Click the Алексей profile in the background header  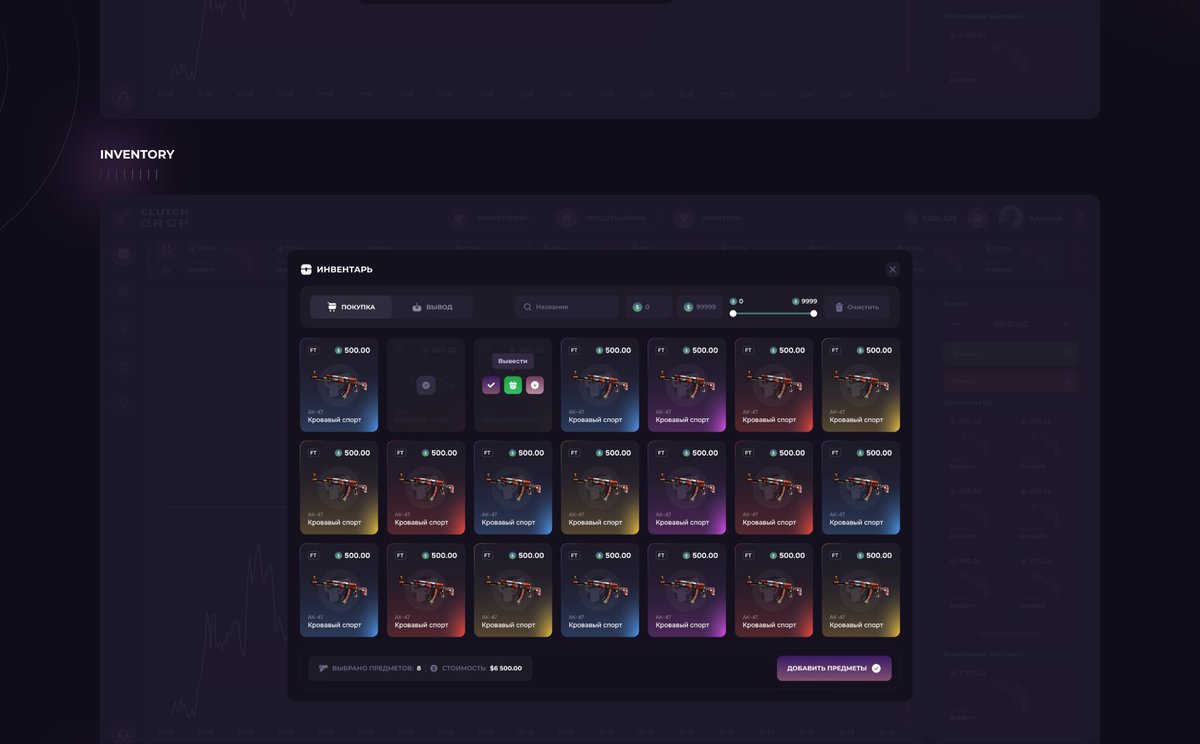[x=1032, y=218]
